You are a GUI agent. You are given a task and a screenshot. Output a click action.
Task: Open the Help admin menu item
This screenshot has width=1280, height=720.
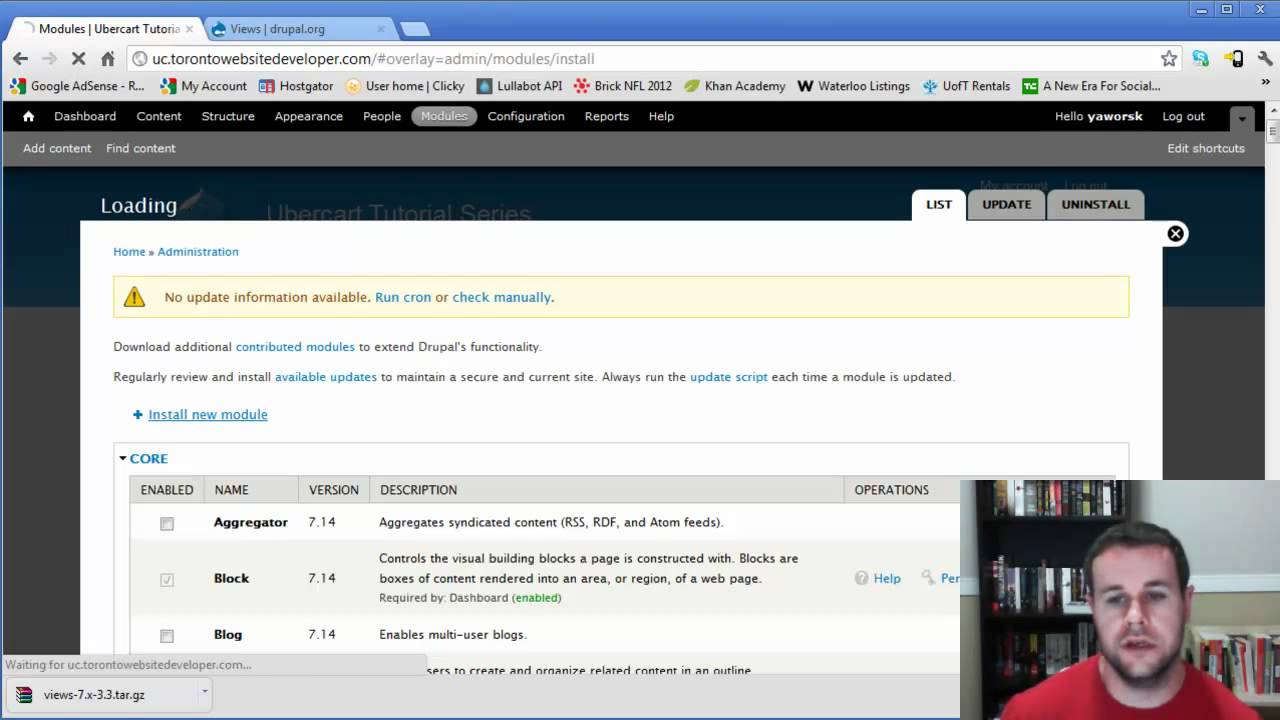pos(661,116)
